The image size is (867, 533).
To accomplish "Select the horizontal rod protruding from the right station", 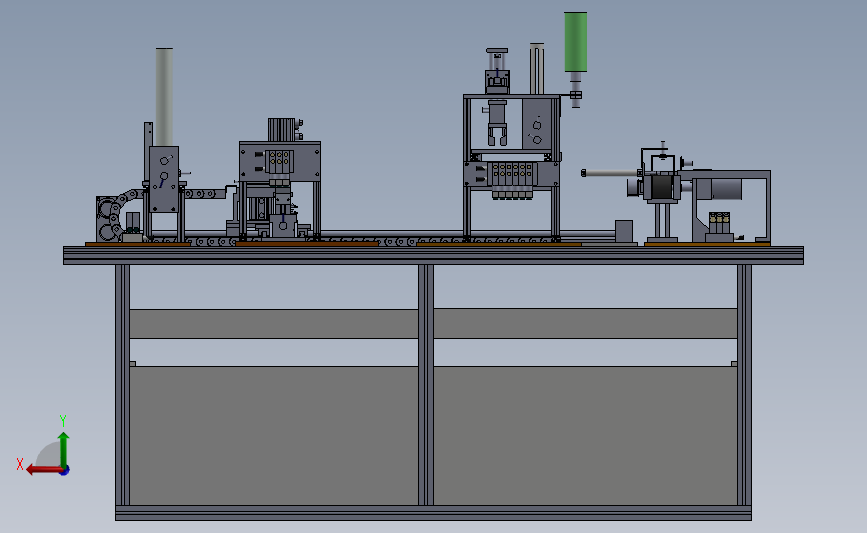I will coord(610,173).
